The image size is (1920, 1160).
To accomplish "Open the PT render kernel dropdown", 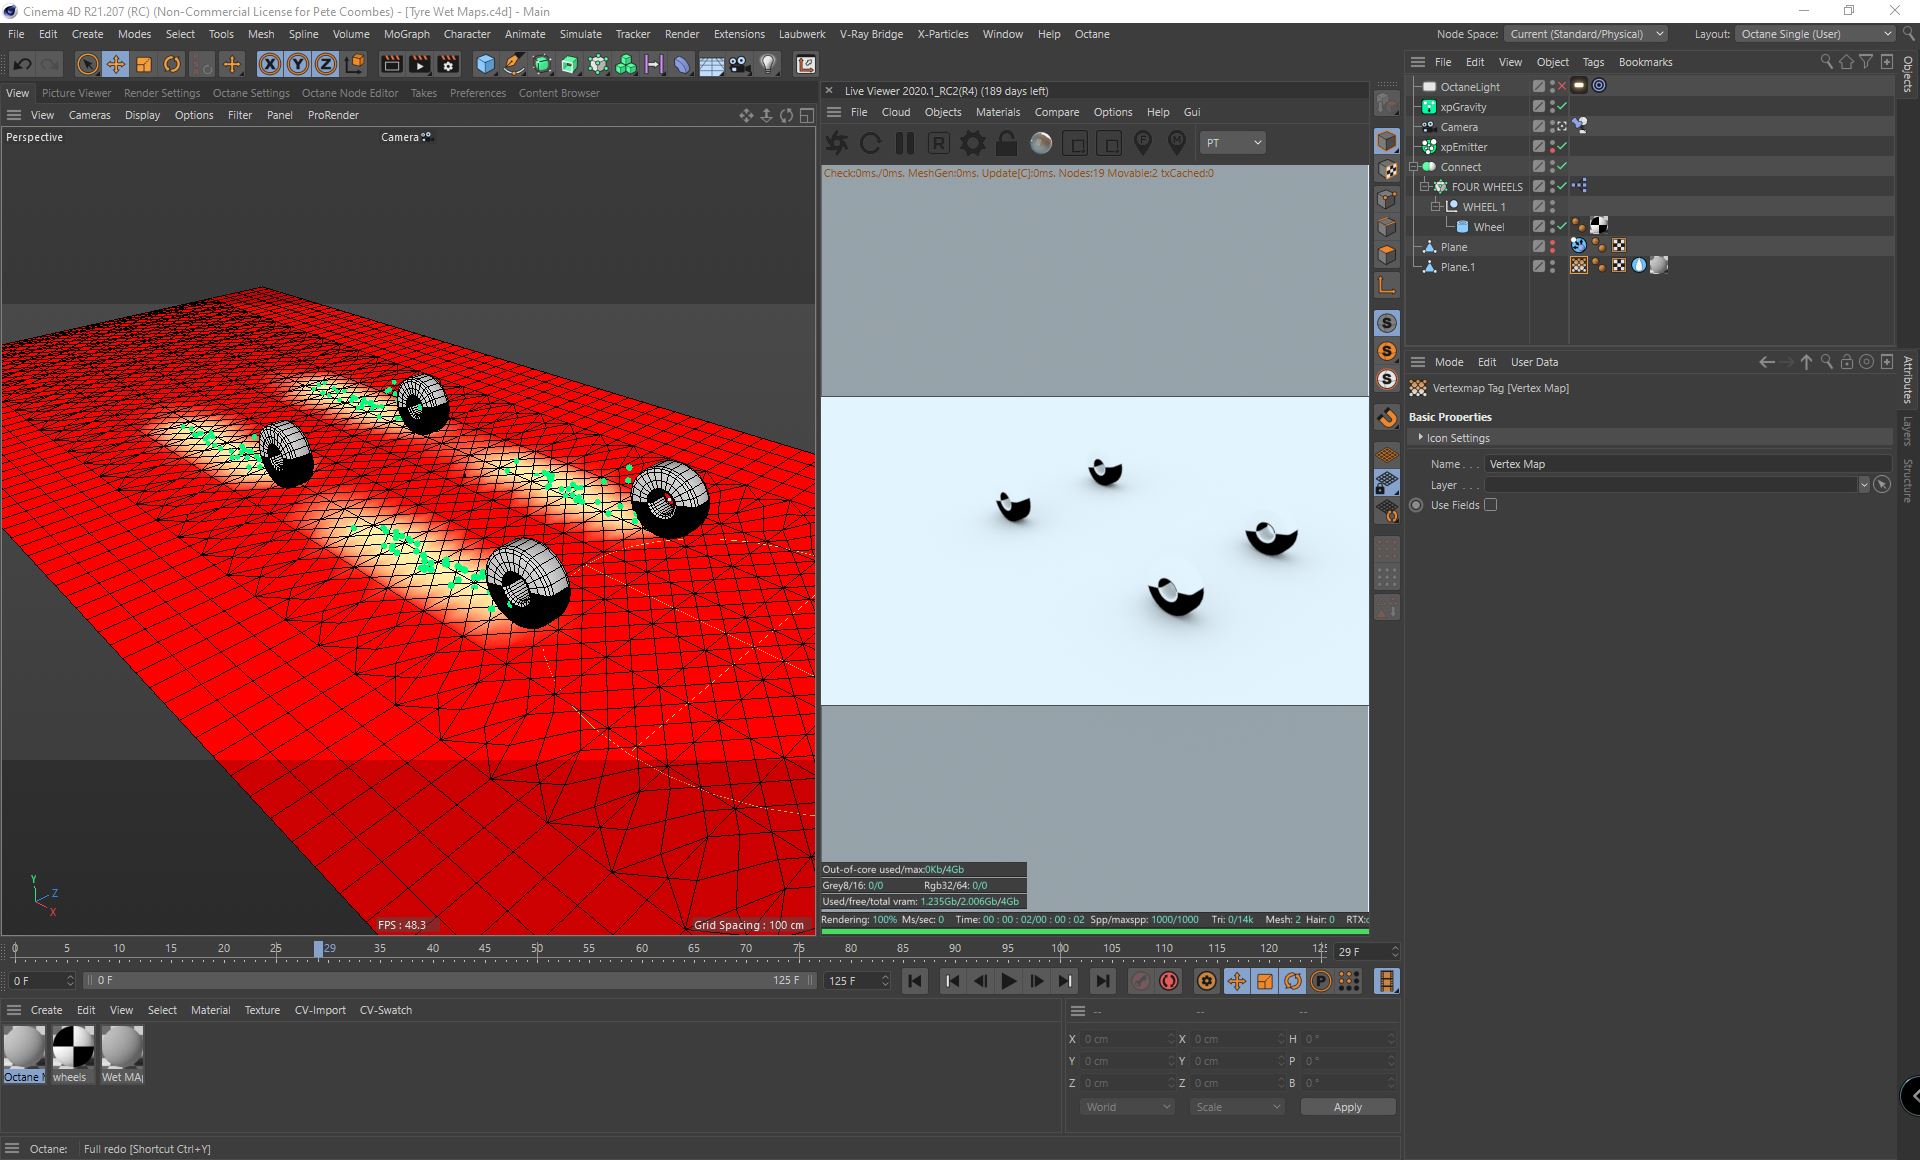I will coord(1232,143).
